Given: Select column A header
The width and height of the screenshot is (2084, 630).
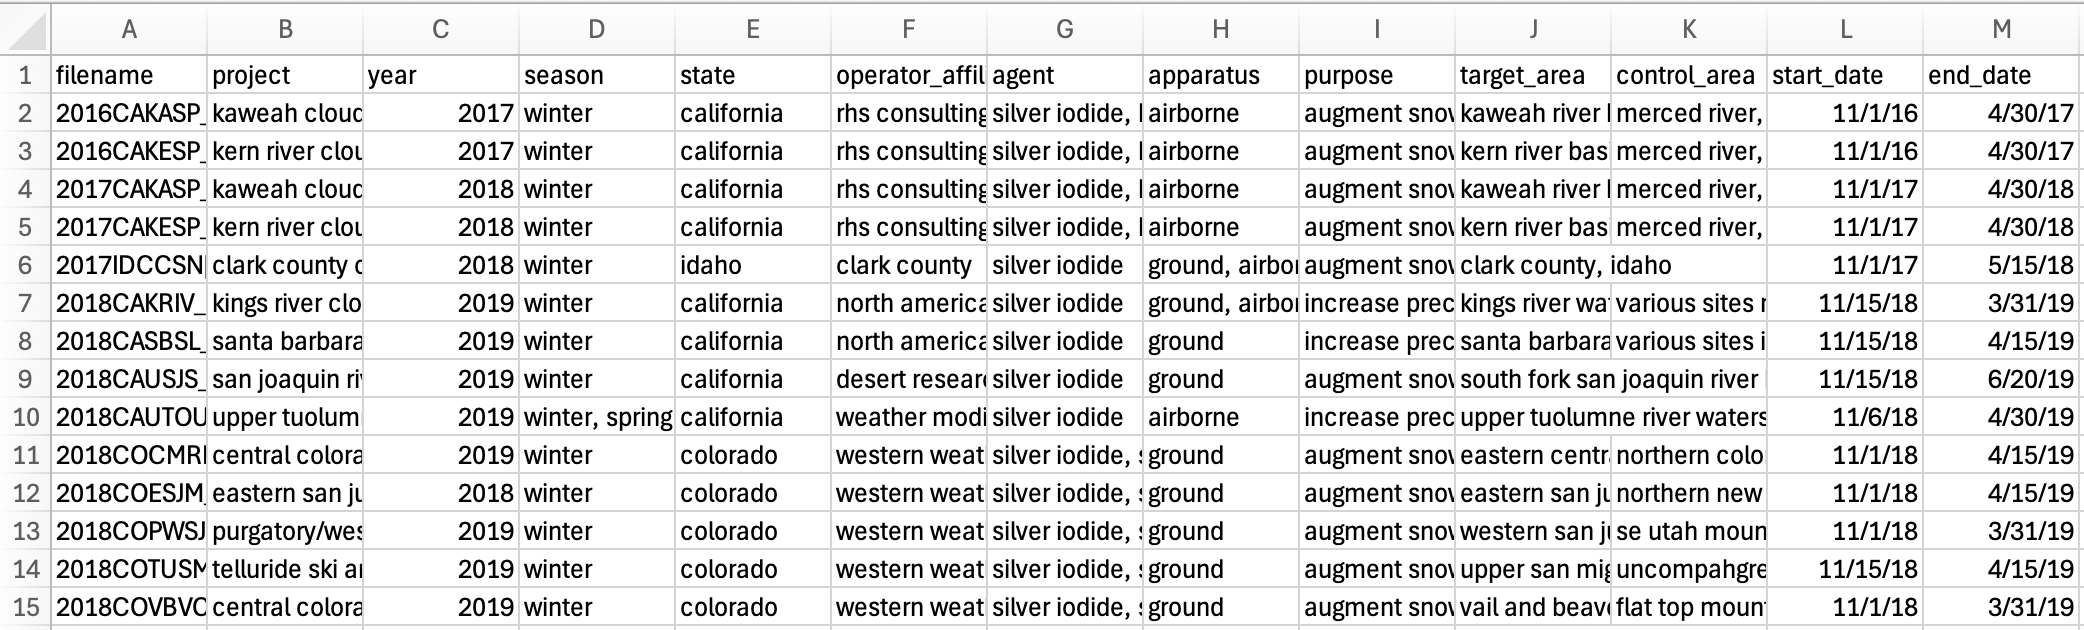Looking at the screenshot, I should pyautogui.click(x=129, y=30).
